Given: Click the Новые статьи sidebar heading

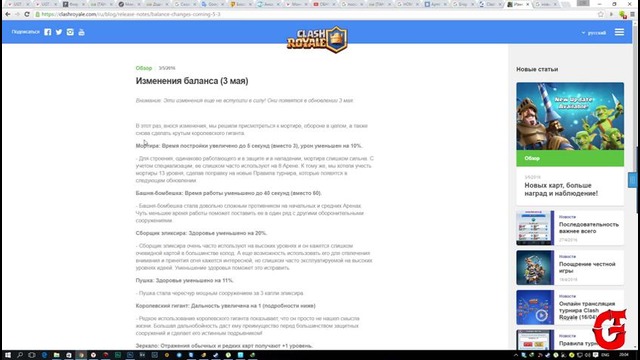Looking at the screenshot, I should point(537,69).
